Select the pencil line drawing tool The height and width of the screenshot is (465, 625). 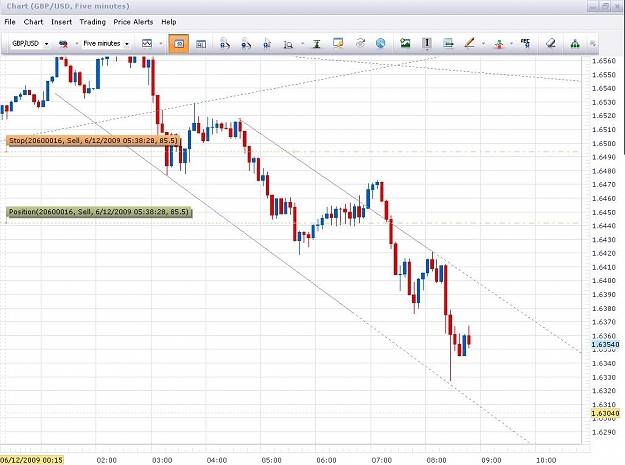tap(470, 43)
